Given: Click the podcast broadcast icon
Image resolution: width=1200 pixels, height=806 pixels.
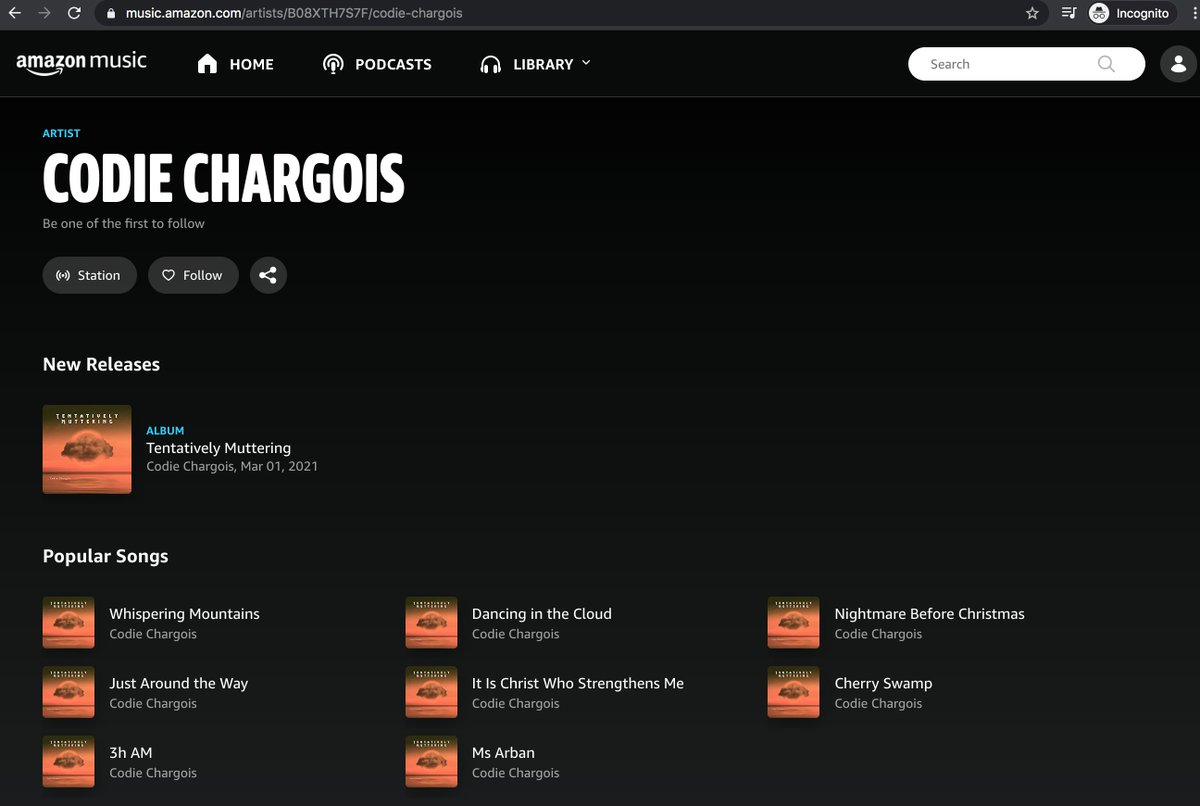Looking at the screenshot, I should [x=333, y=64].
